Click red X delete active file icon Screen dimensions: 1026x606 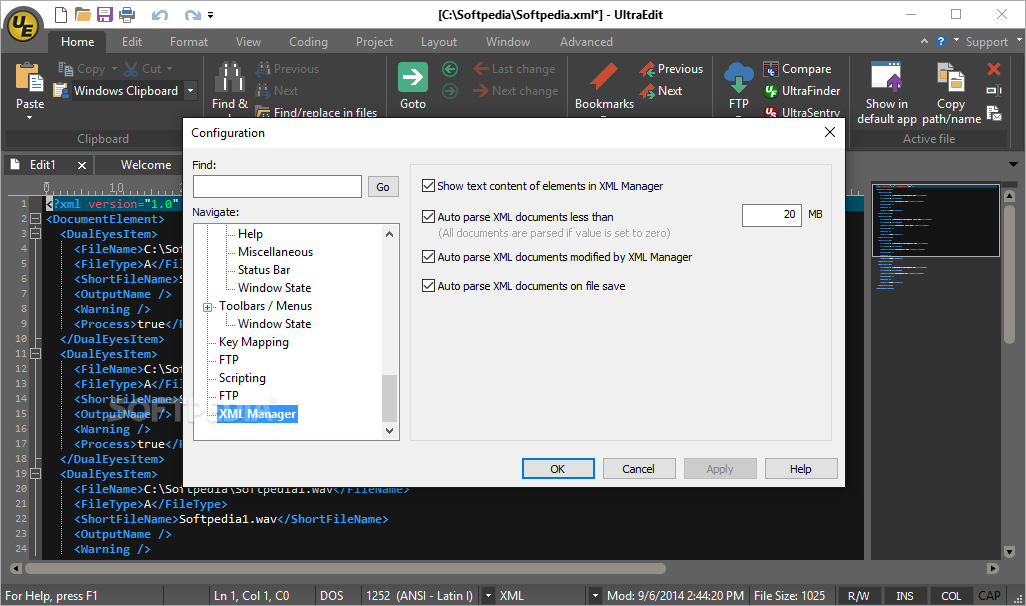pyautogui.click(x=994, y=69)
